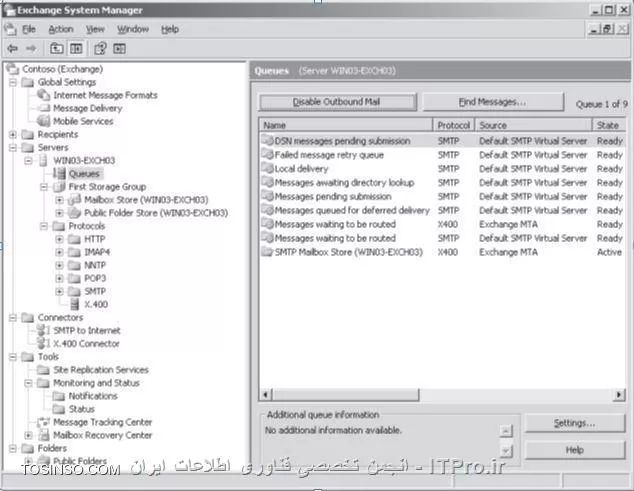Click the DSN messages pending submission queue icon

tap(267, 141)
